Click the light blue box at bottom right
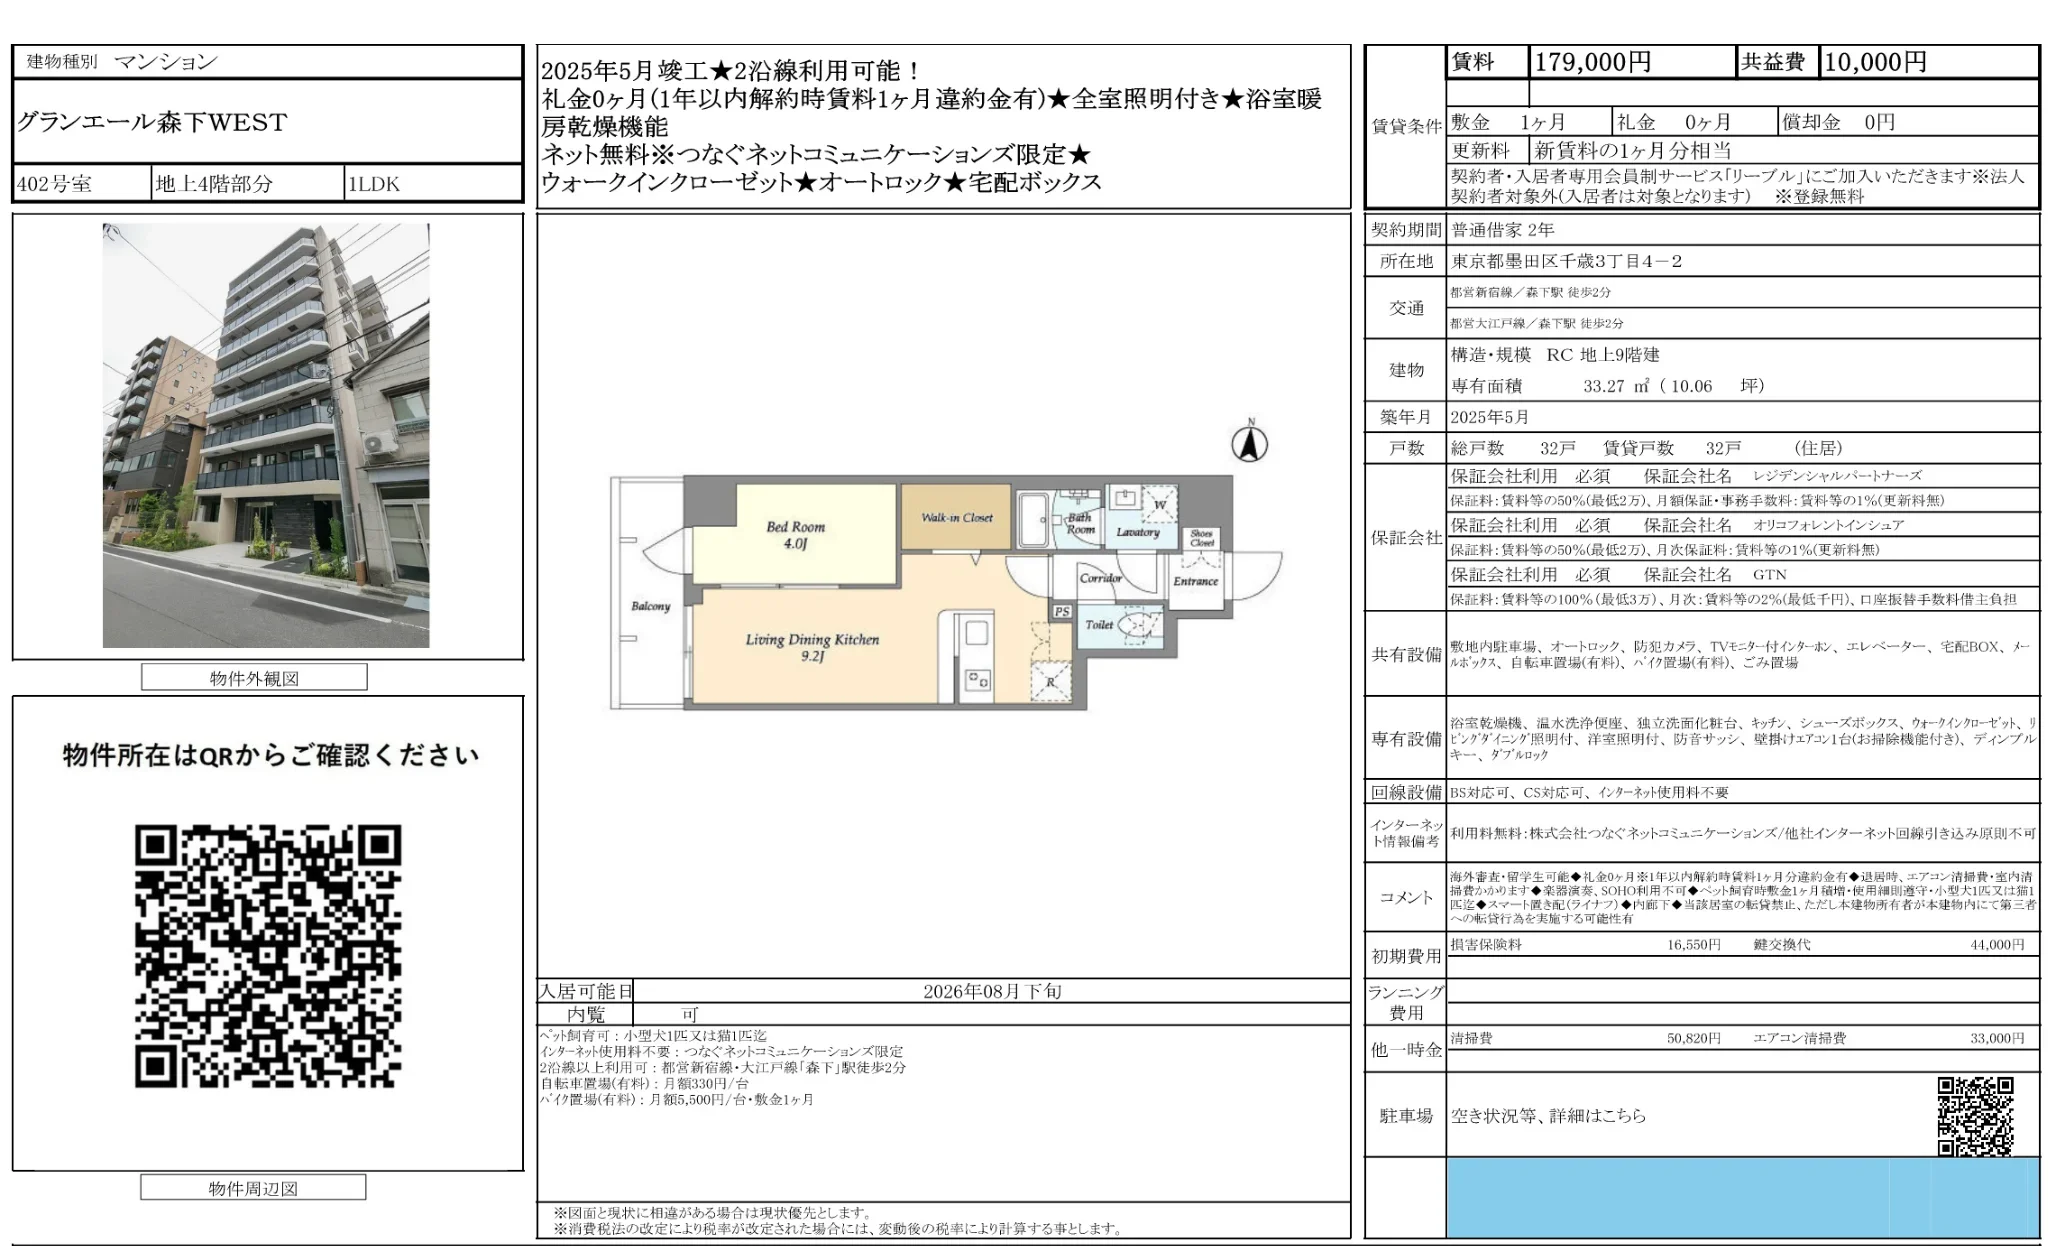Viewport: 2056px width, 1246px height. click(1743, 1198)
